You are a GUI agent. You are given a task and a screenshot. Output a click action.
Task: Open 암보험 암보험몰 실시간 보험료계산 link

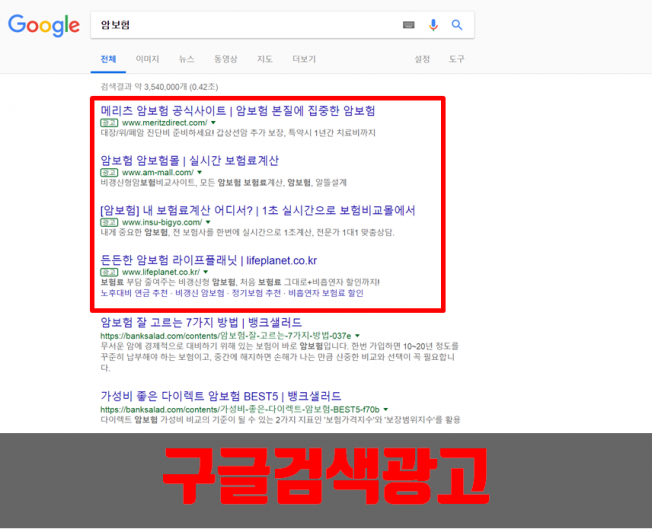[190, 161]
